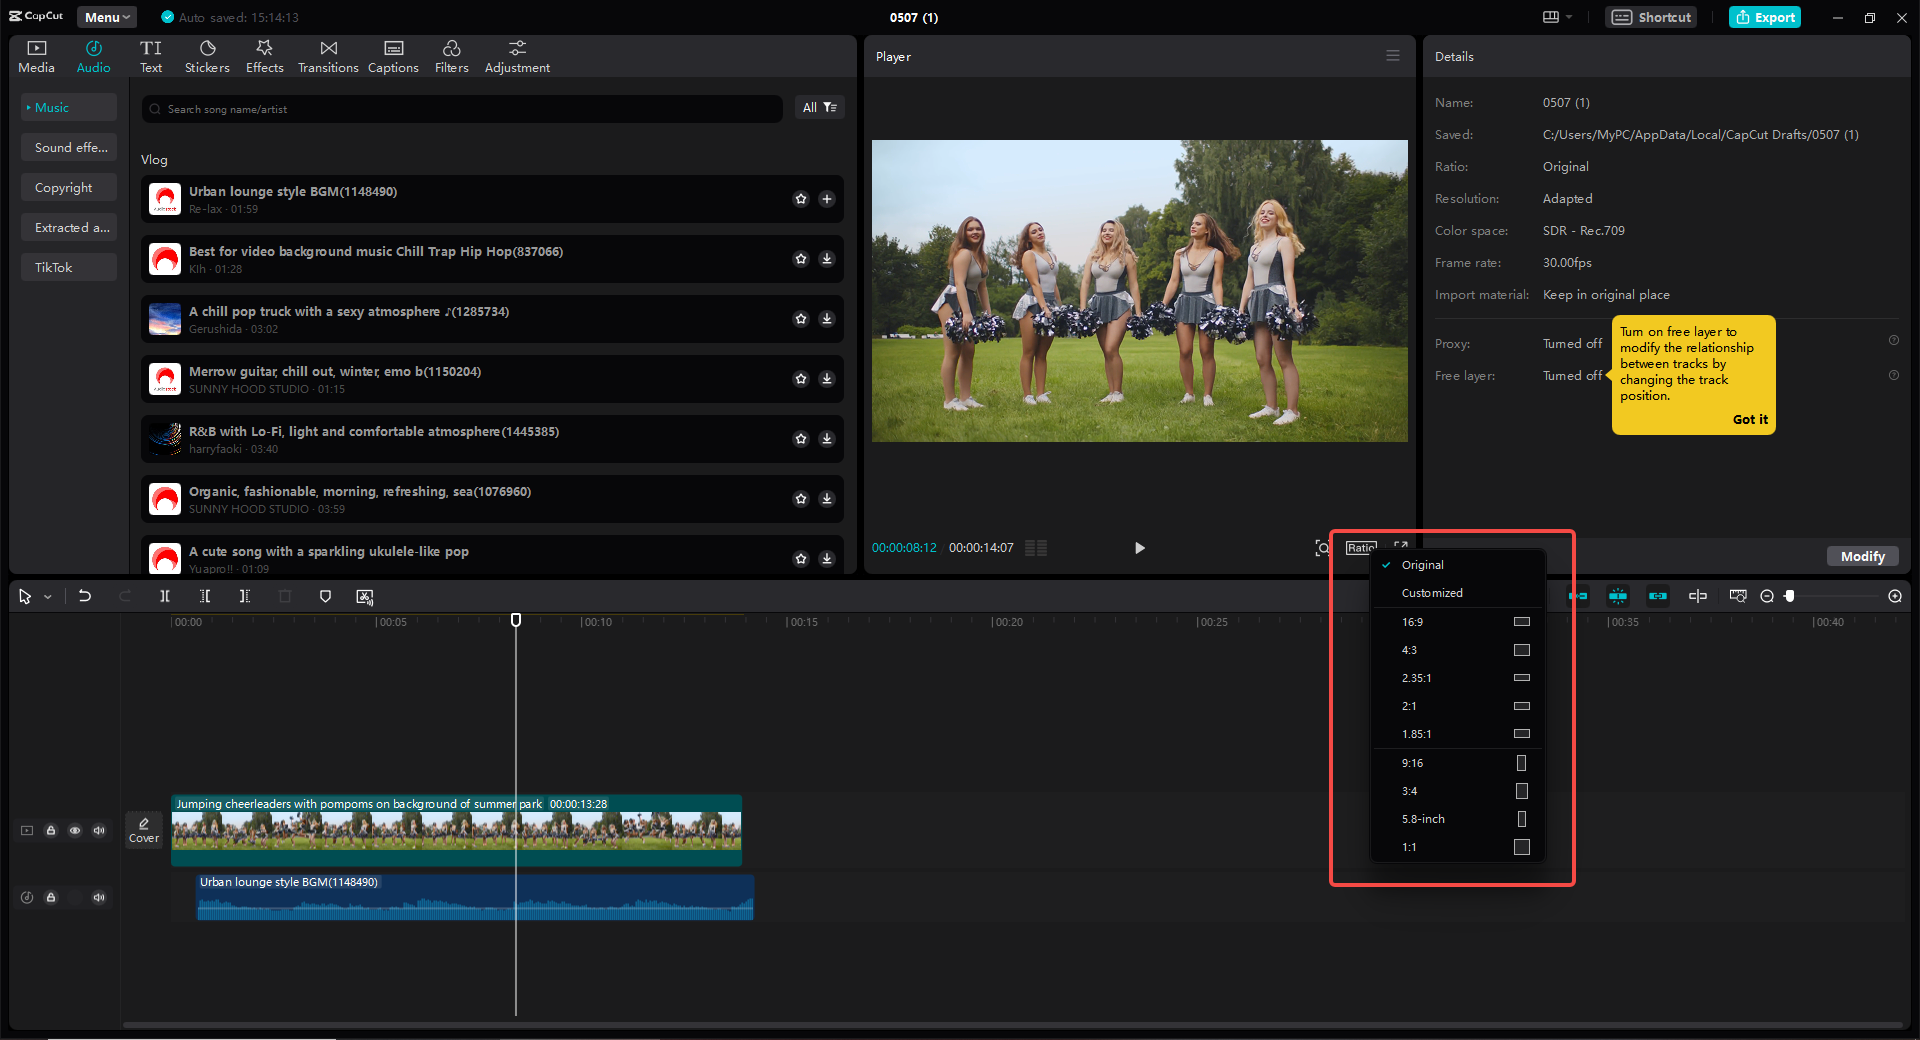Click the full screen icon in the Player
This screenshot has height=1040, width=1920.
(x=1401, y=547)
